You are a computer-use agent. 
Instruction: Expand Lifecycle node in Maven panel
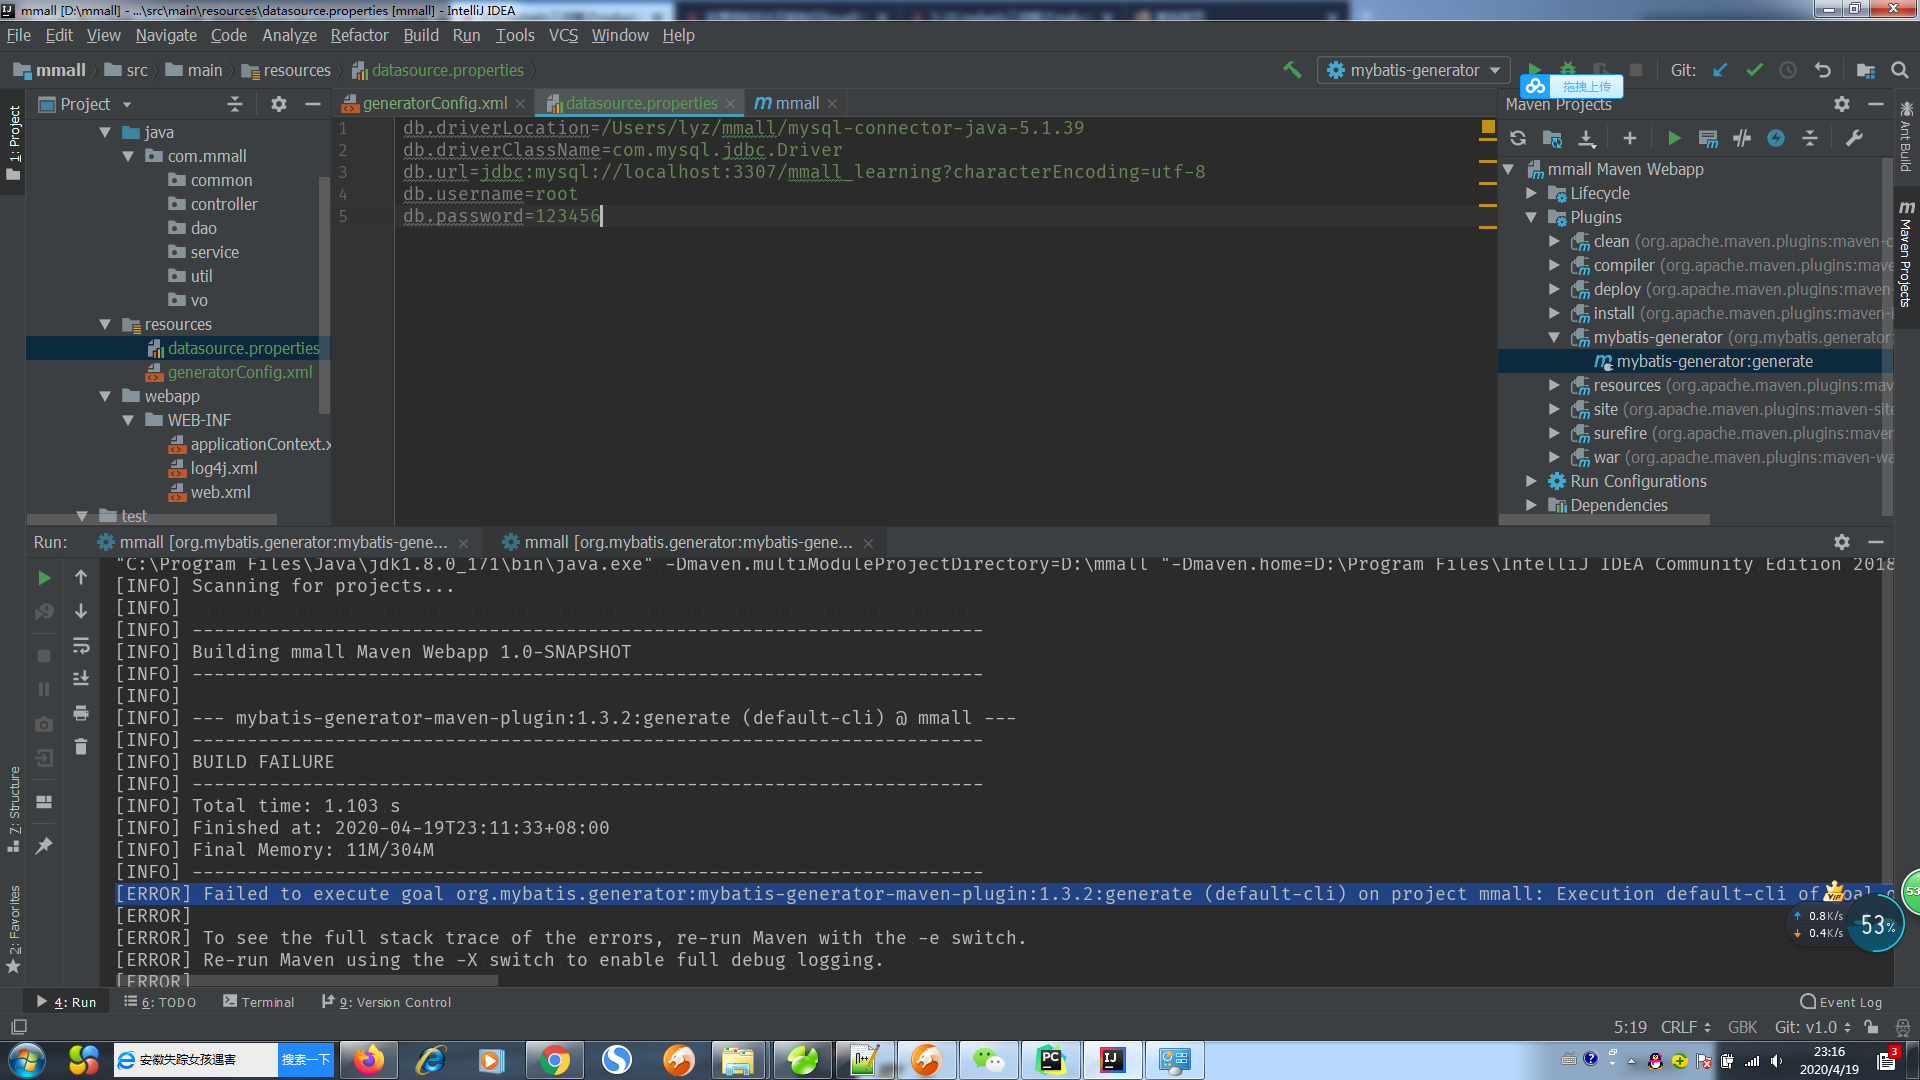pyautogui.click(x=1531, y=194)
